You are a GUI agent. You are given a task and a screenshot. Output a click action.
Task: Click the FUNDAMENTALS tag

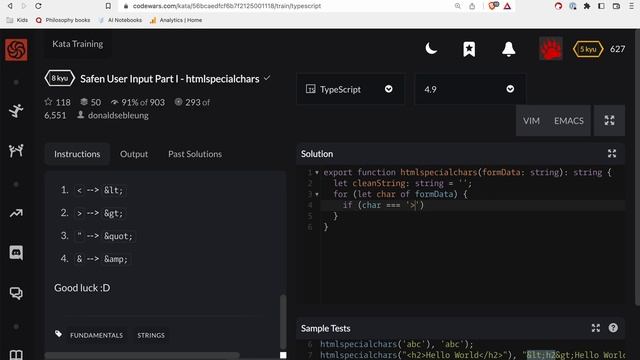(x=96, y=335)
